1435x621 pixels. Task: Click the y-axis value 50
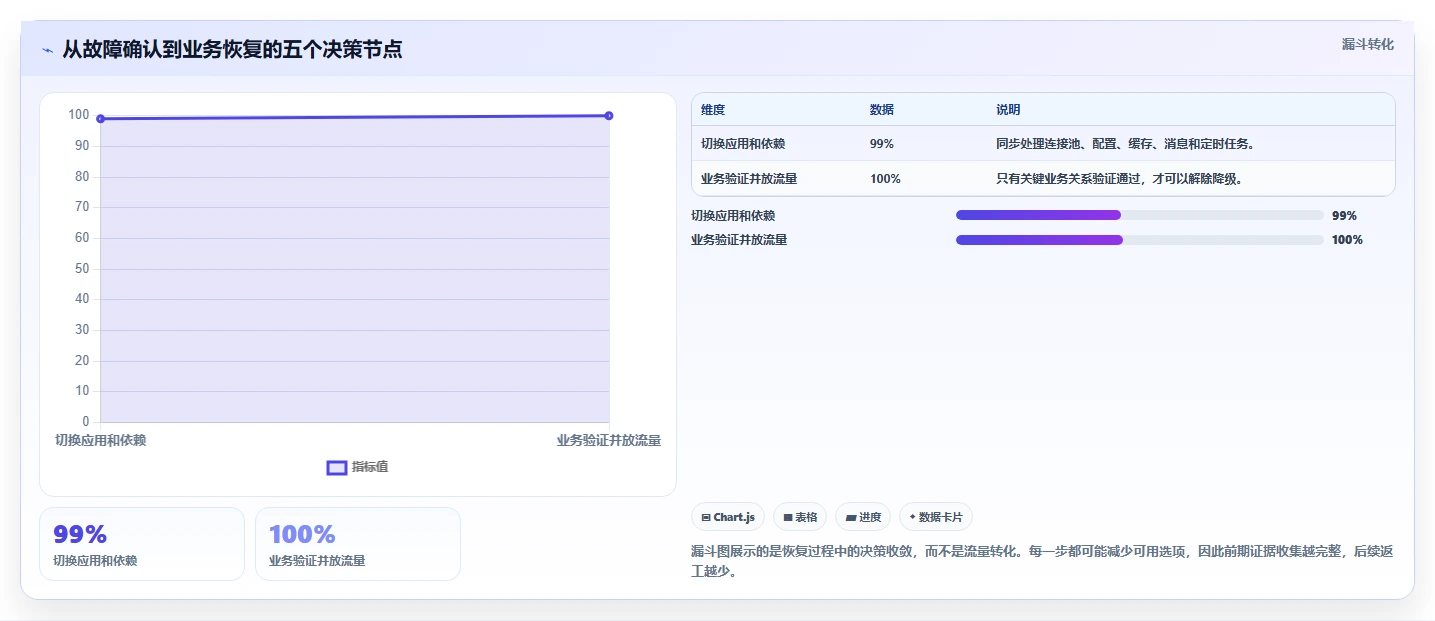tap(82, 269)
